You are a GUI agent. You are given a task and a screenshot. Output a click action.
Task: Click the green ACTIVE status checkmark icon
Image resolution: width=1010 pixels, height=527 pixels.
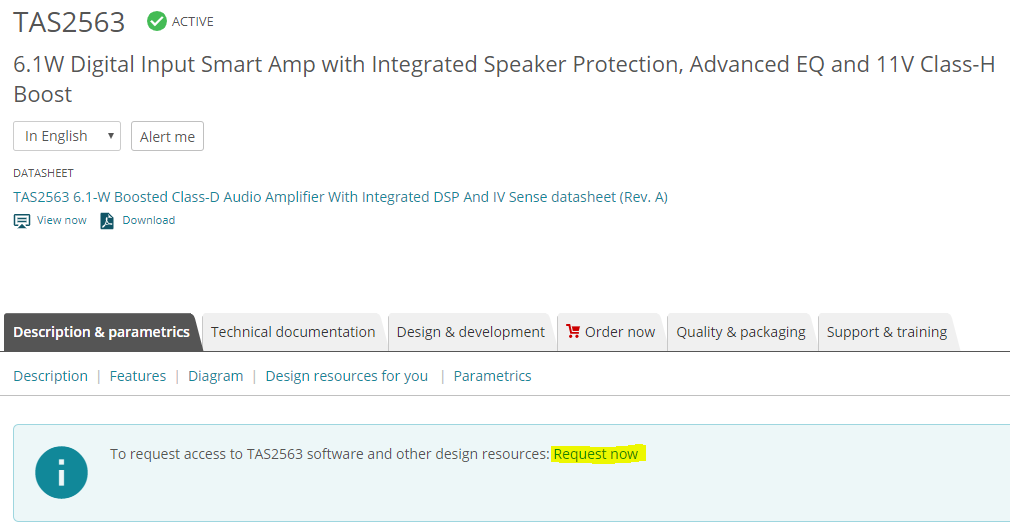coord(157,21)
